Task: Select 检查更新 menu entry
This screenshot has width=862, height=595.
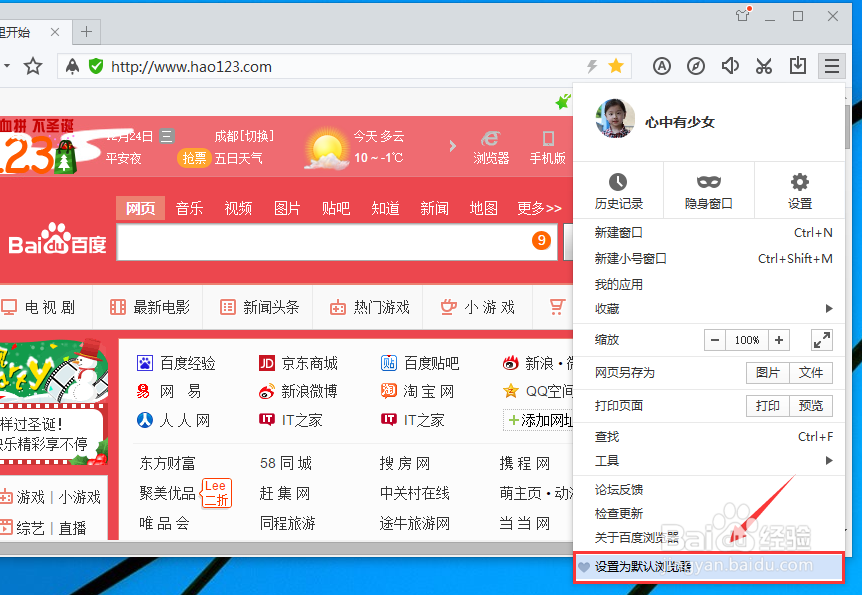Action: (709, 514)
